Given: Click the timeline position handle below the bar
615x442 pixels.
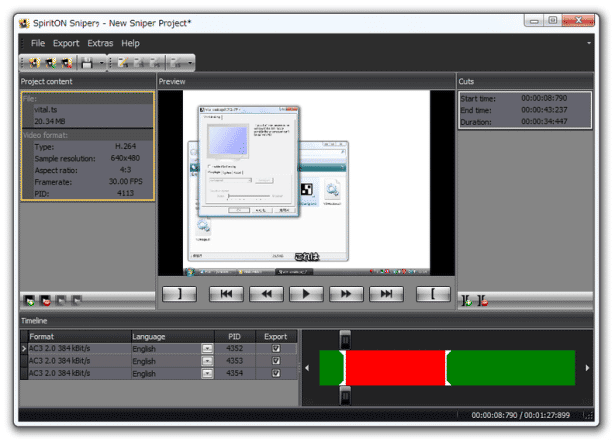Looking at the screenshot, I should (x=345, y=395).
